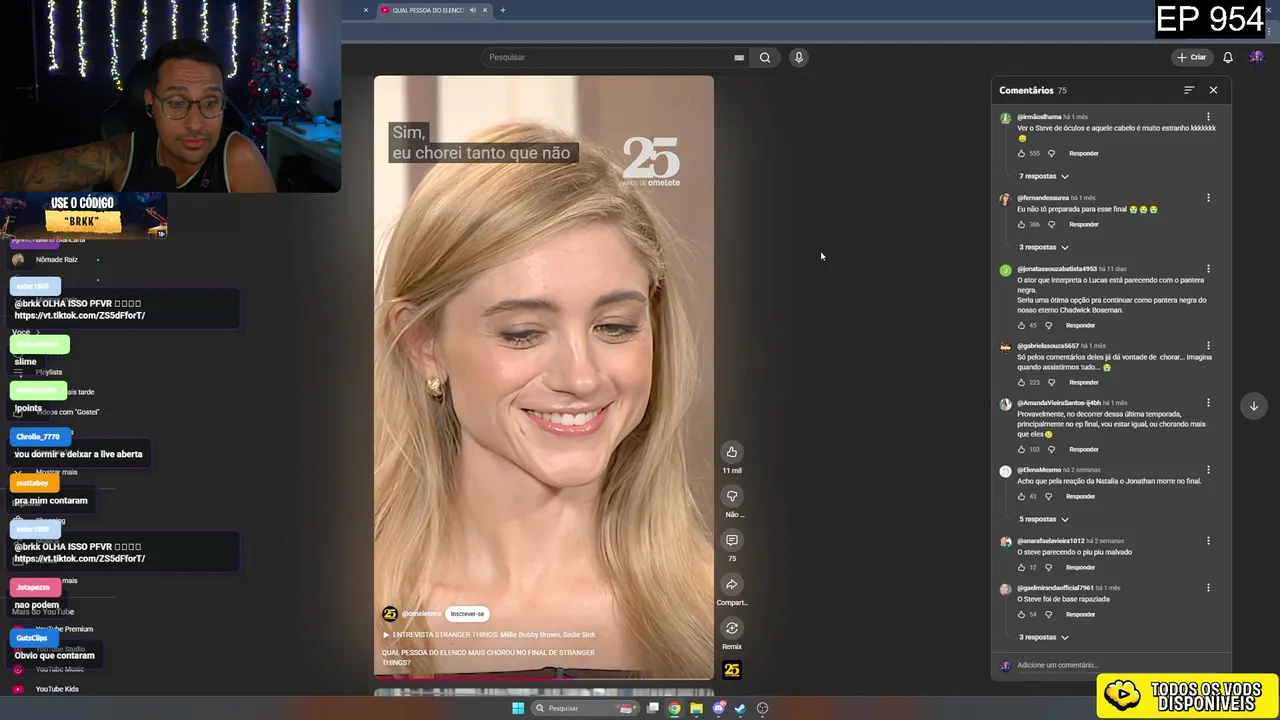Open the three-dot menu on @AmandaVieiraSantos comment

point(1208,403)
